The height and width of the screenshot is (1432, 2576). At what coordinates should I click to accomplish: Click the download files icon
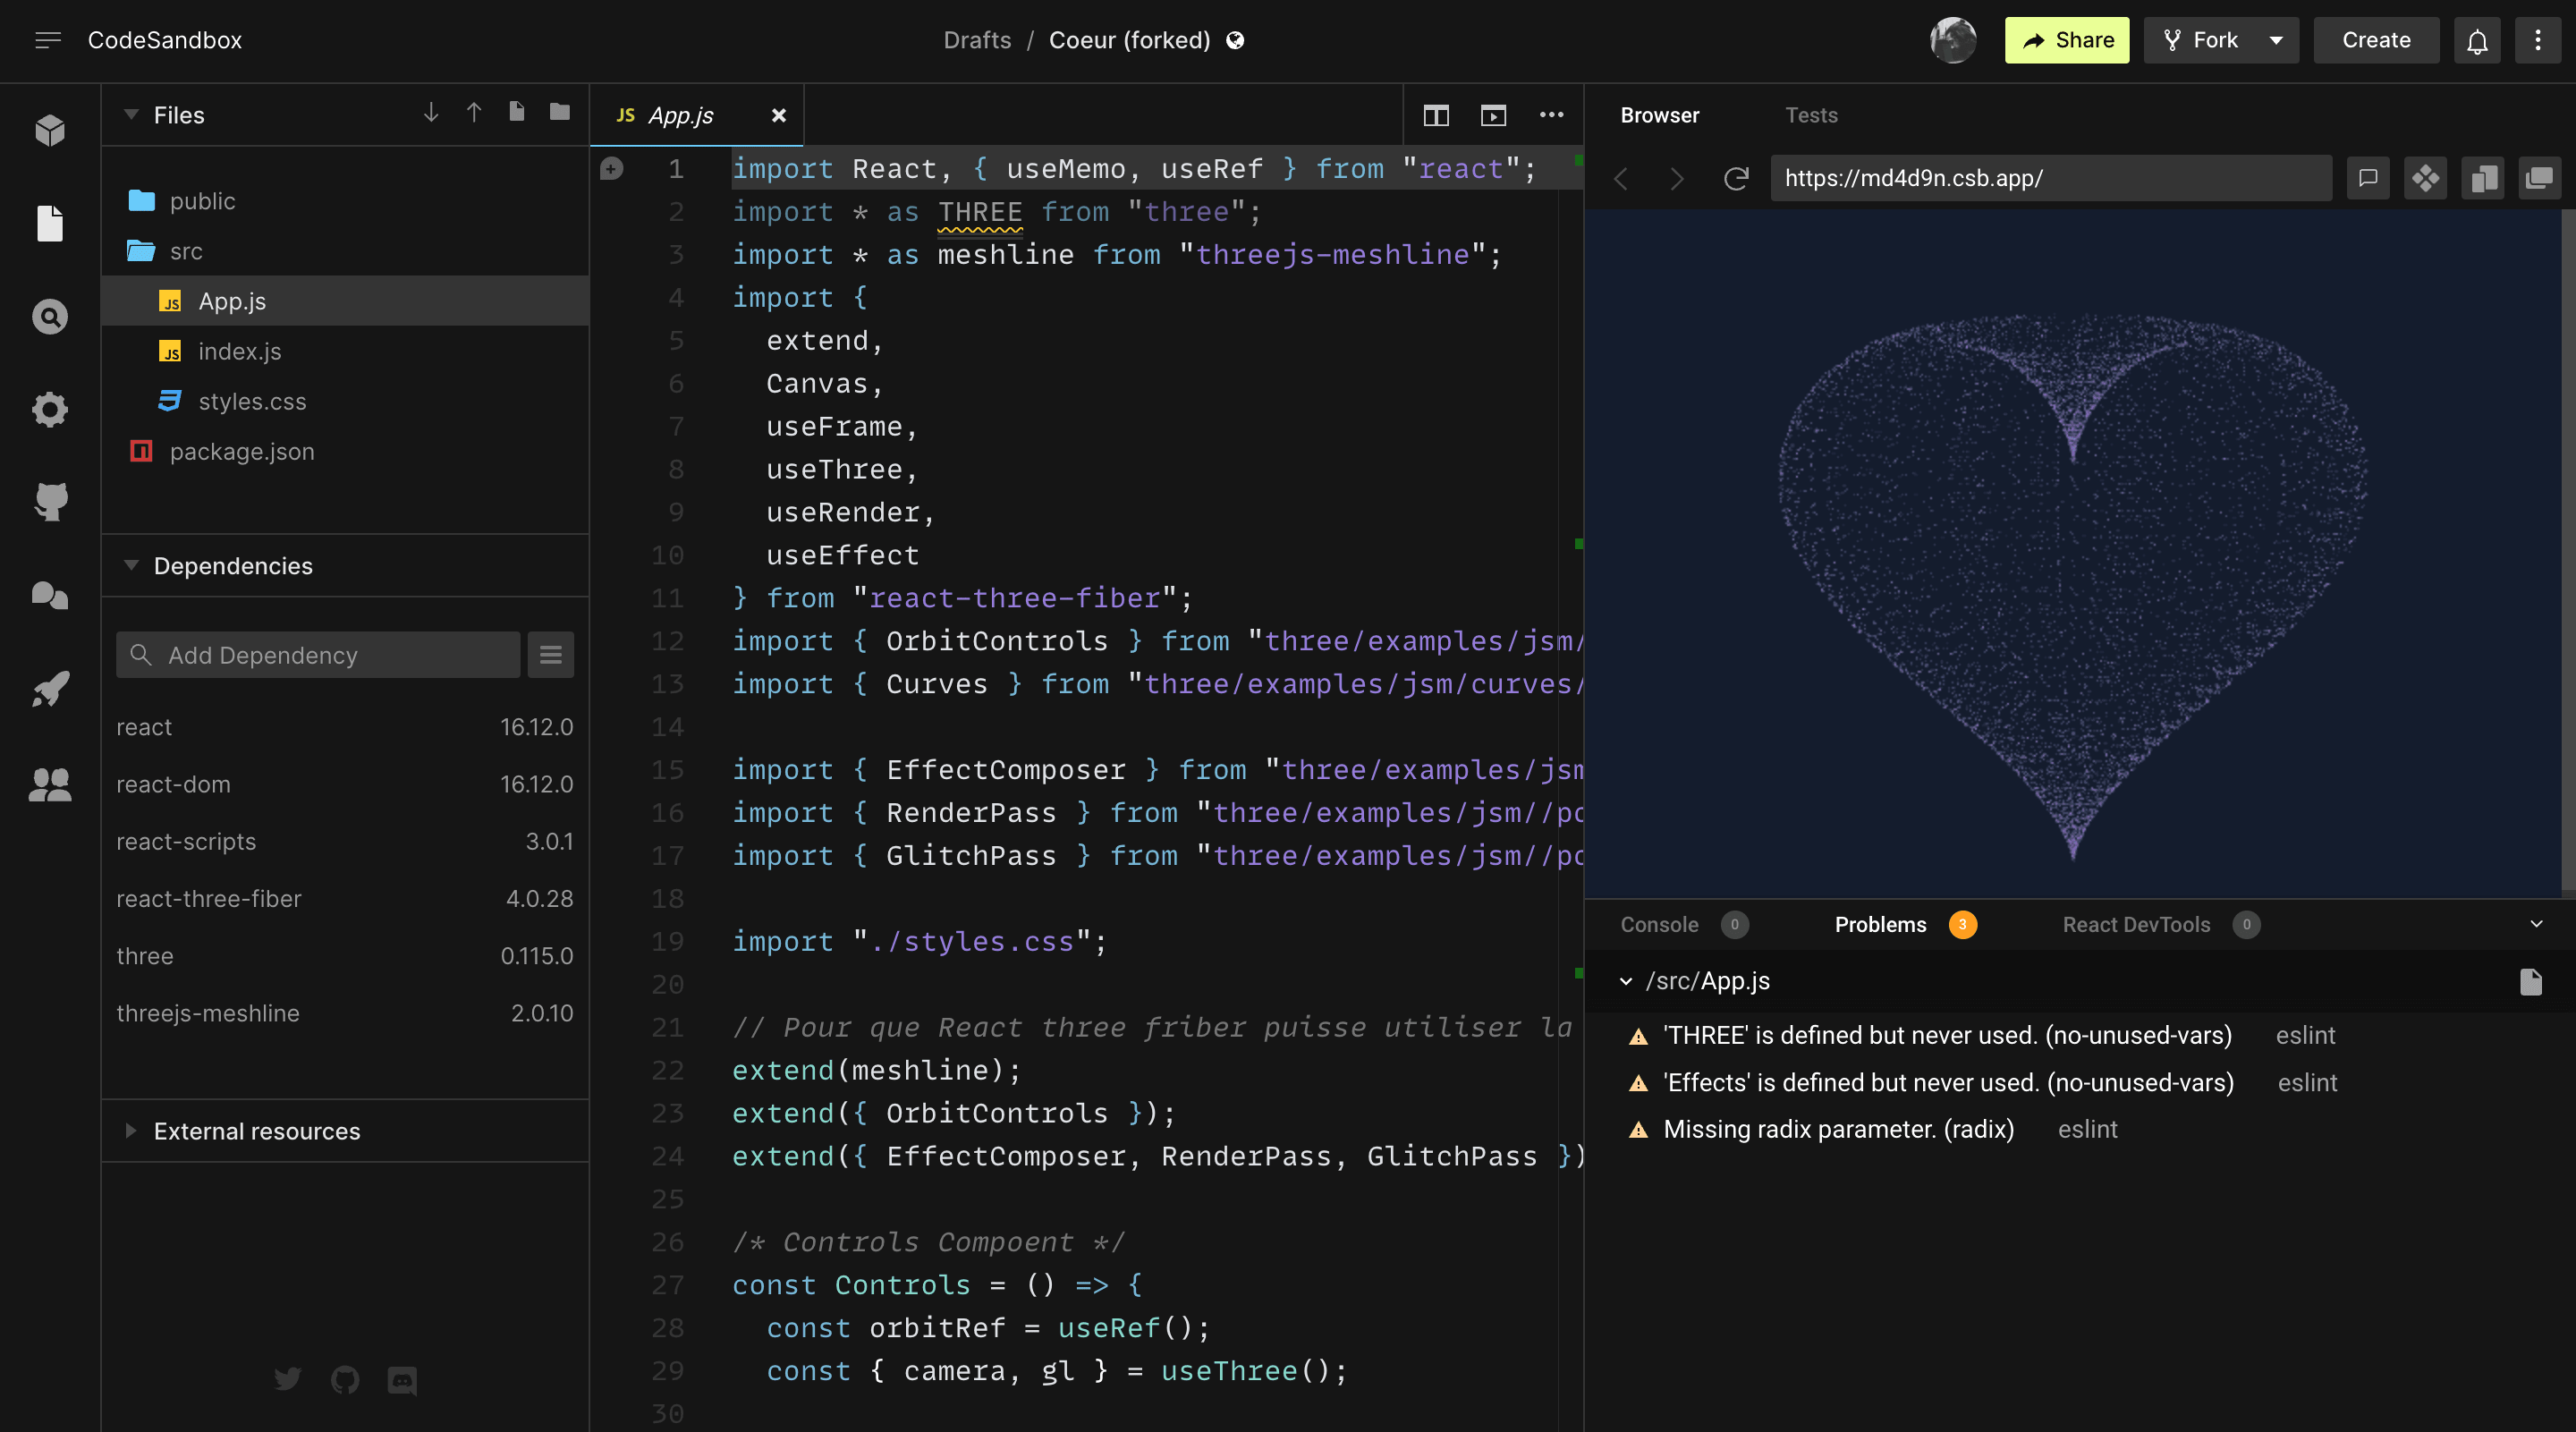coord(428,113)
